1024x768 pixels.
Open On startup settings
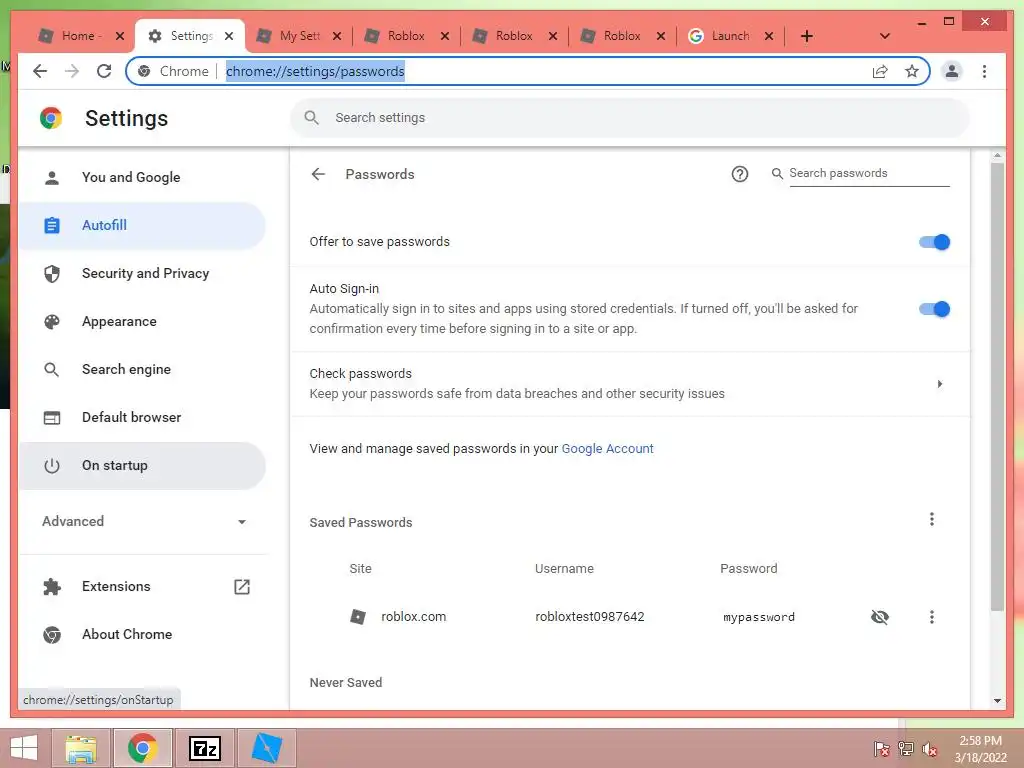(142, 466)
